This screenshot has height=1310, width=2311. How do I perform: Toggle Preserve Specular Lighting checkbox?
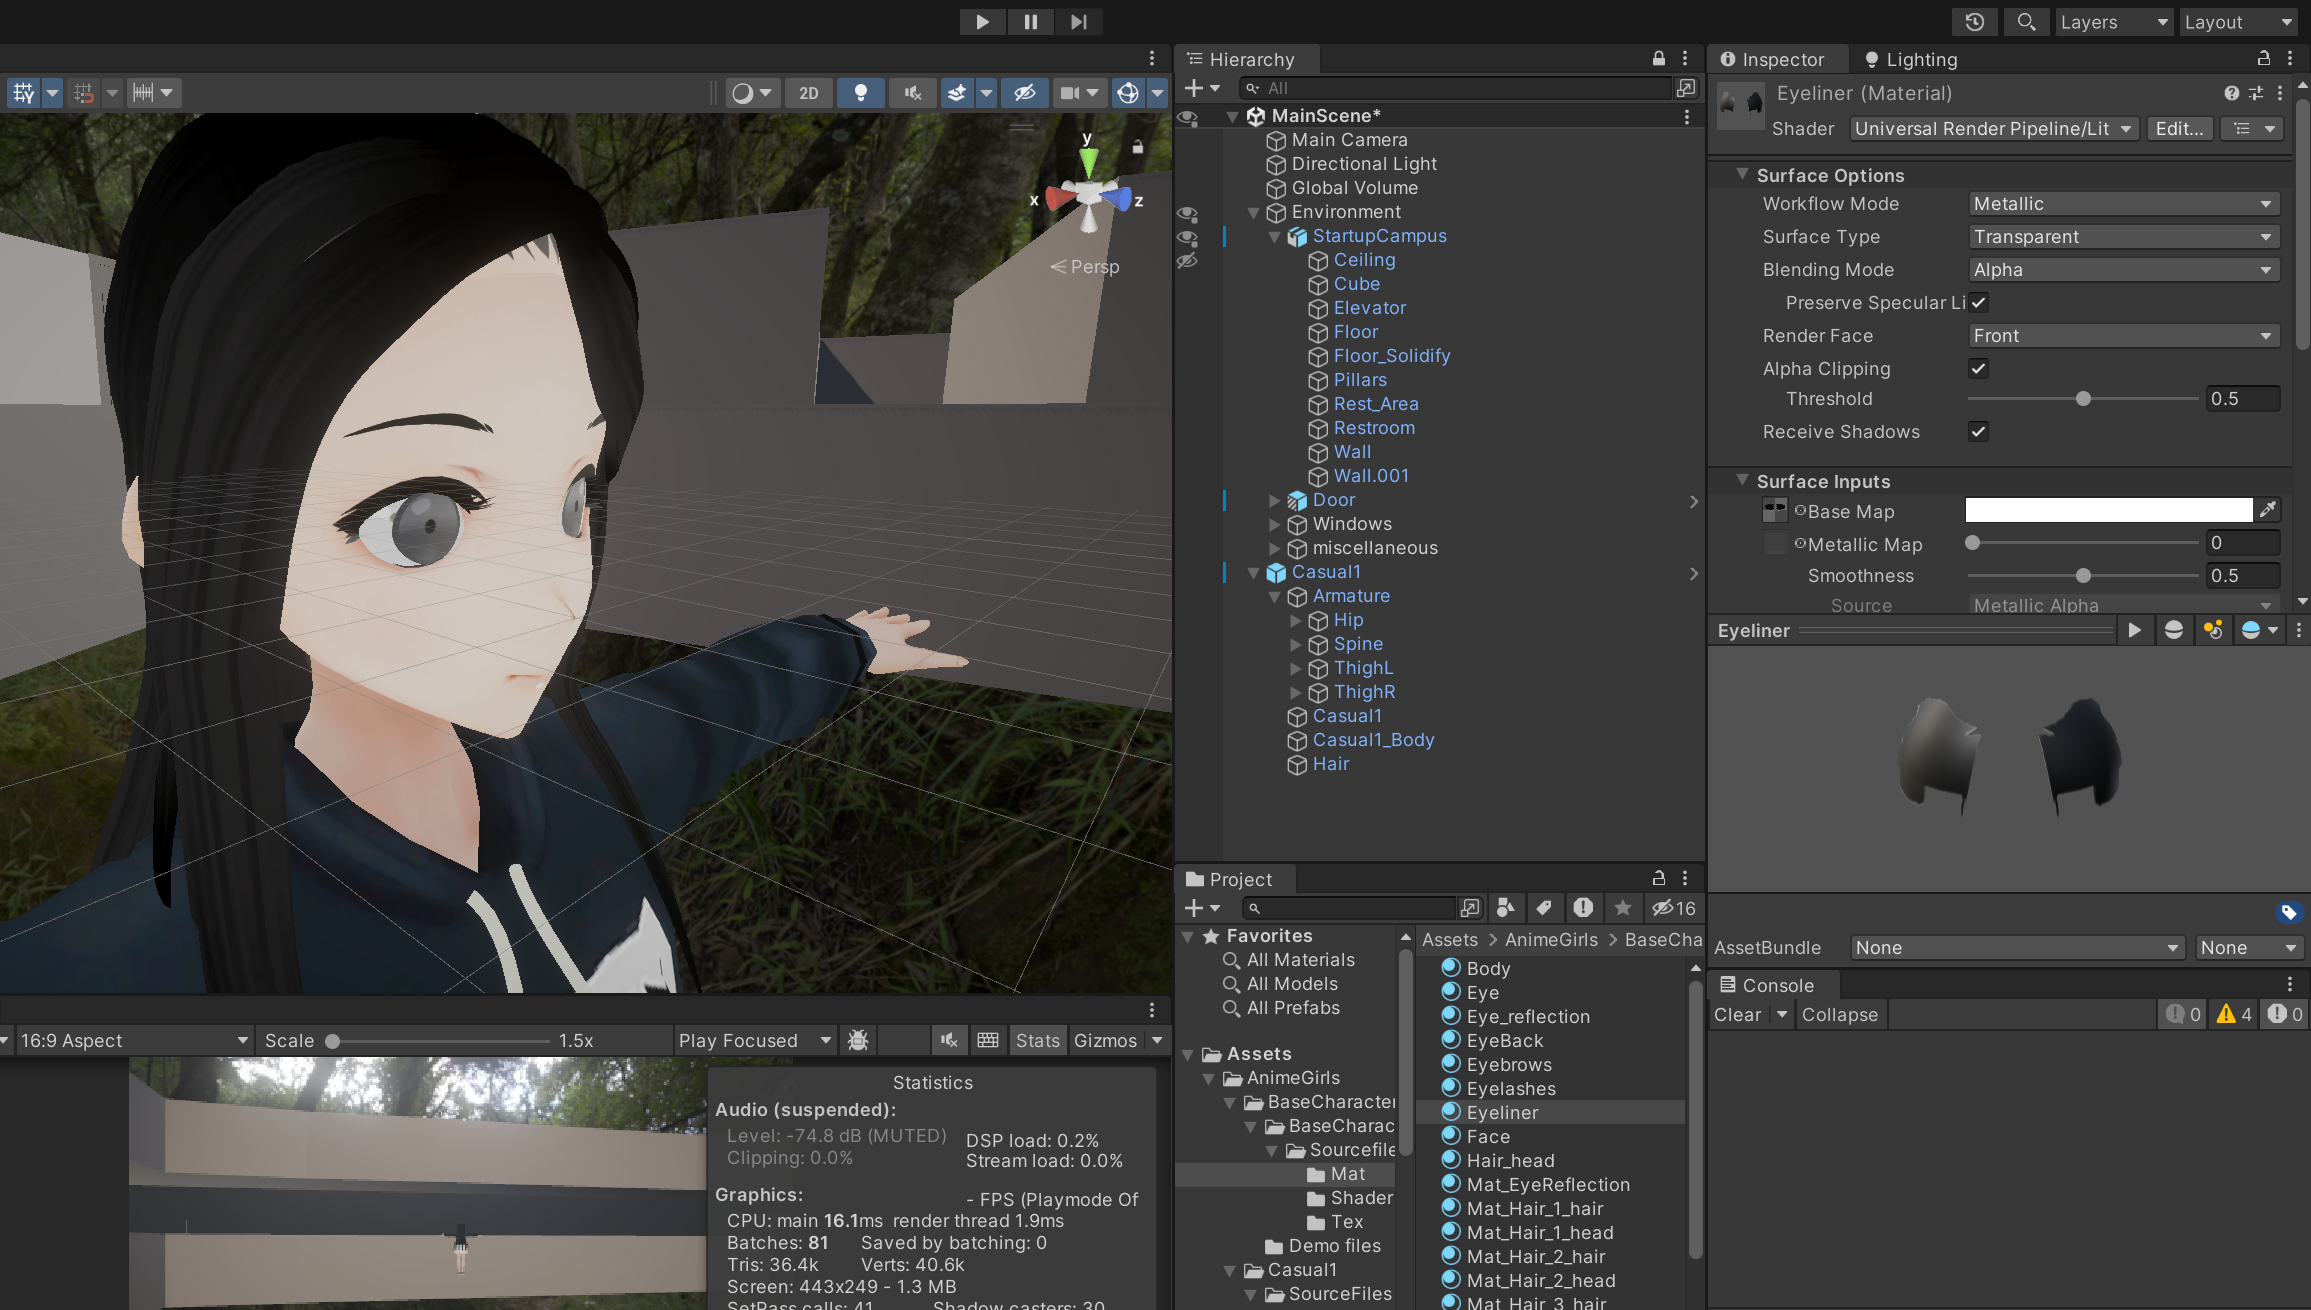[x=1978, y=302]
